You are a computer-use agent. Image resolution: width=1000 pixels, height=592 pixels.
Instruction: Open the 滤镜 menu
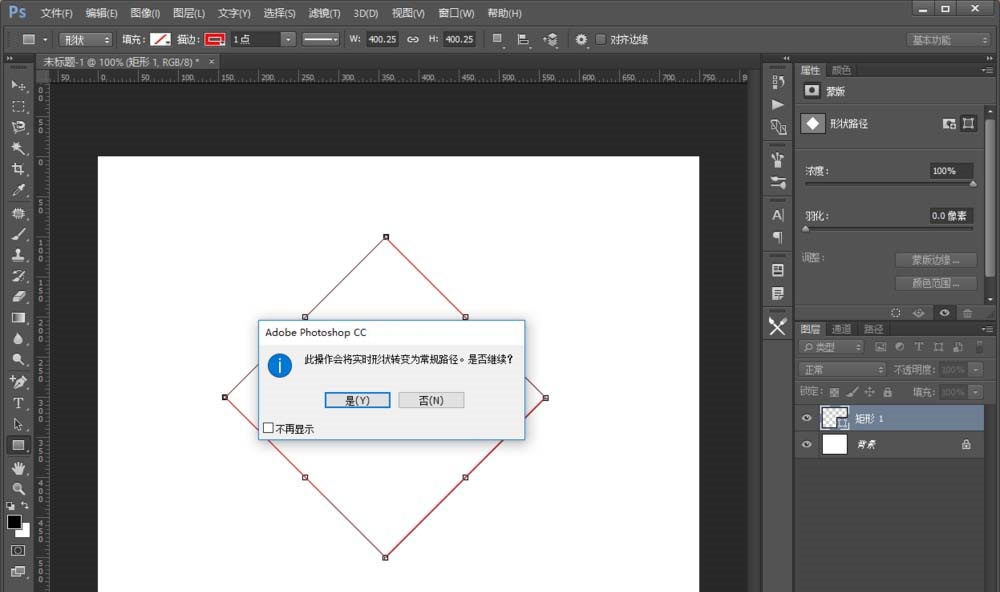(323, 13)
